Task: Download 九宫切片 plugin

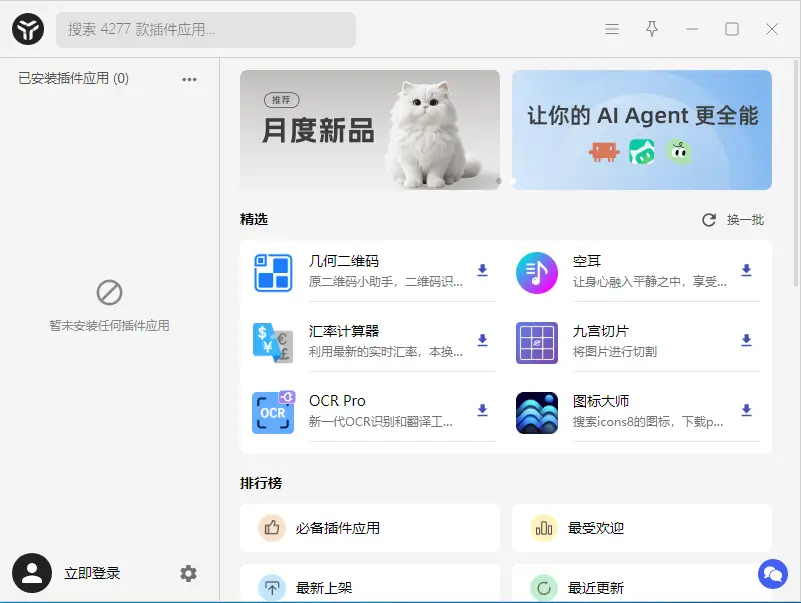Action: click(746, 340)
